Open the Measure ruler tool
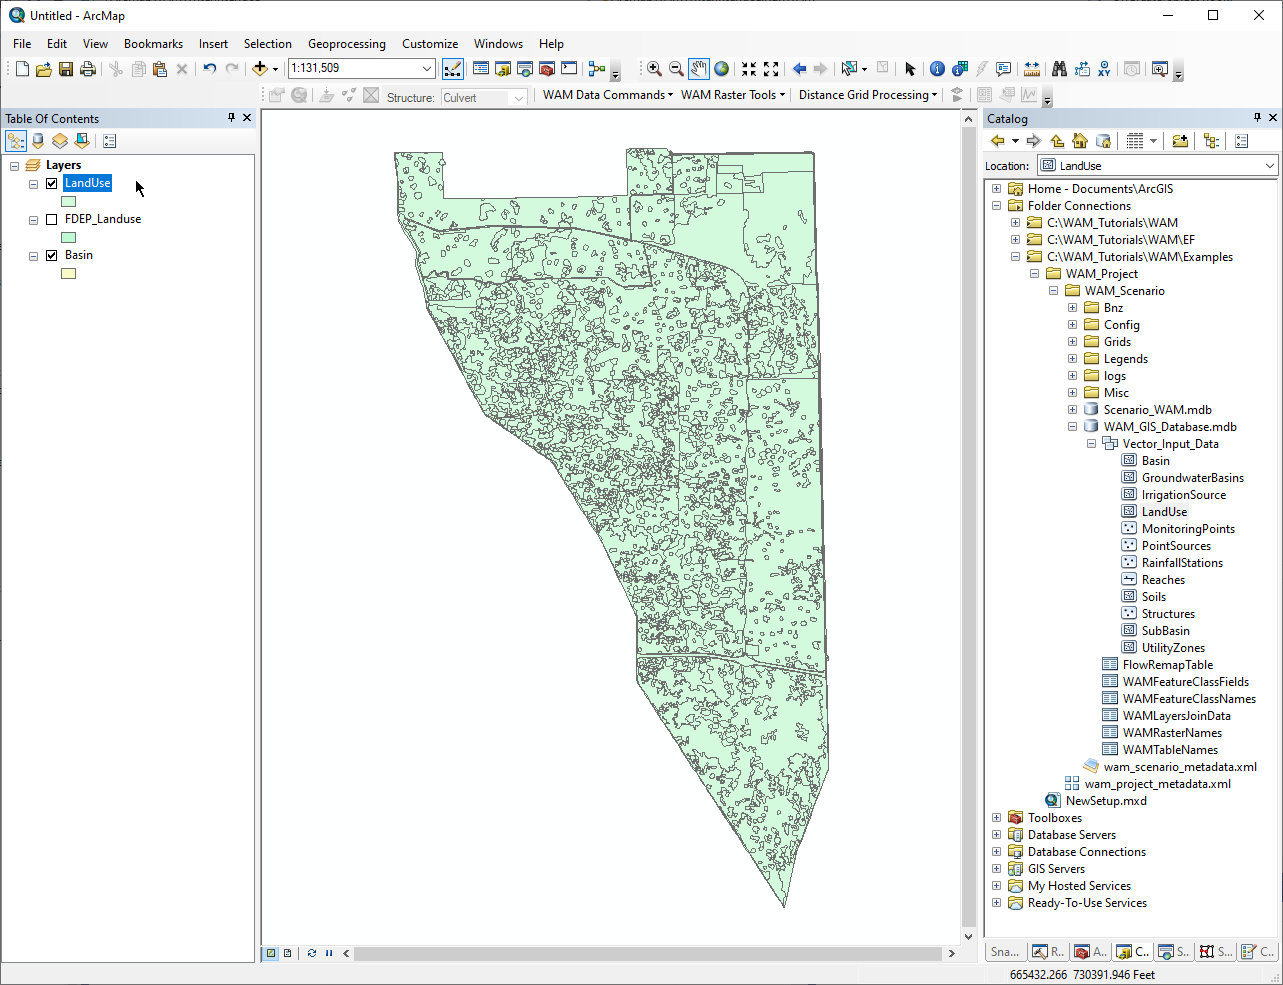This screenshot has width=1283, height=985. click(x=1032, y=69)
